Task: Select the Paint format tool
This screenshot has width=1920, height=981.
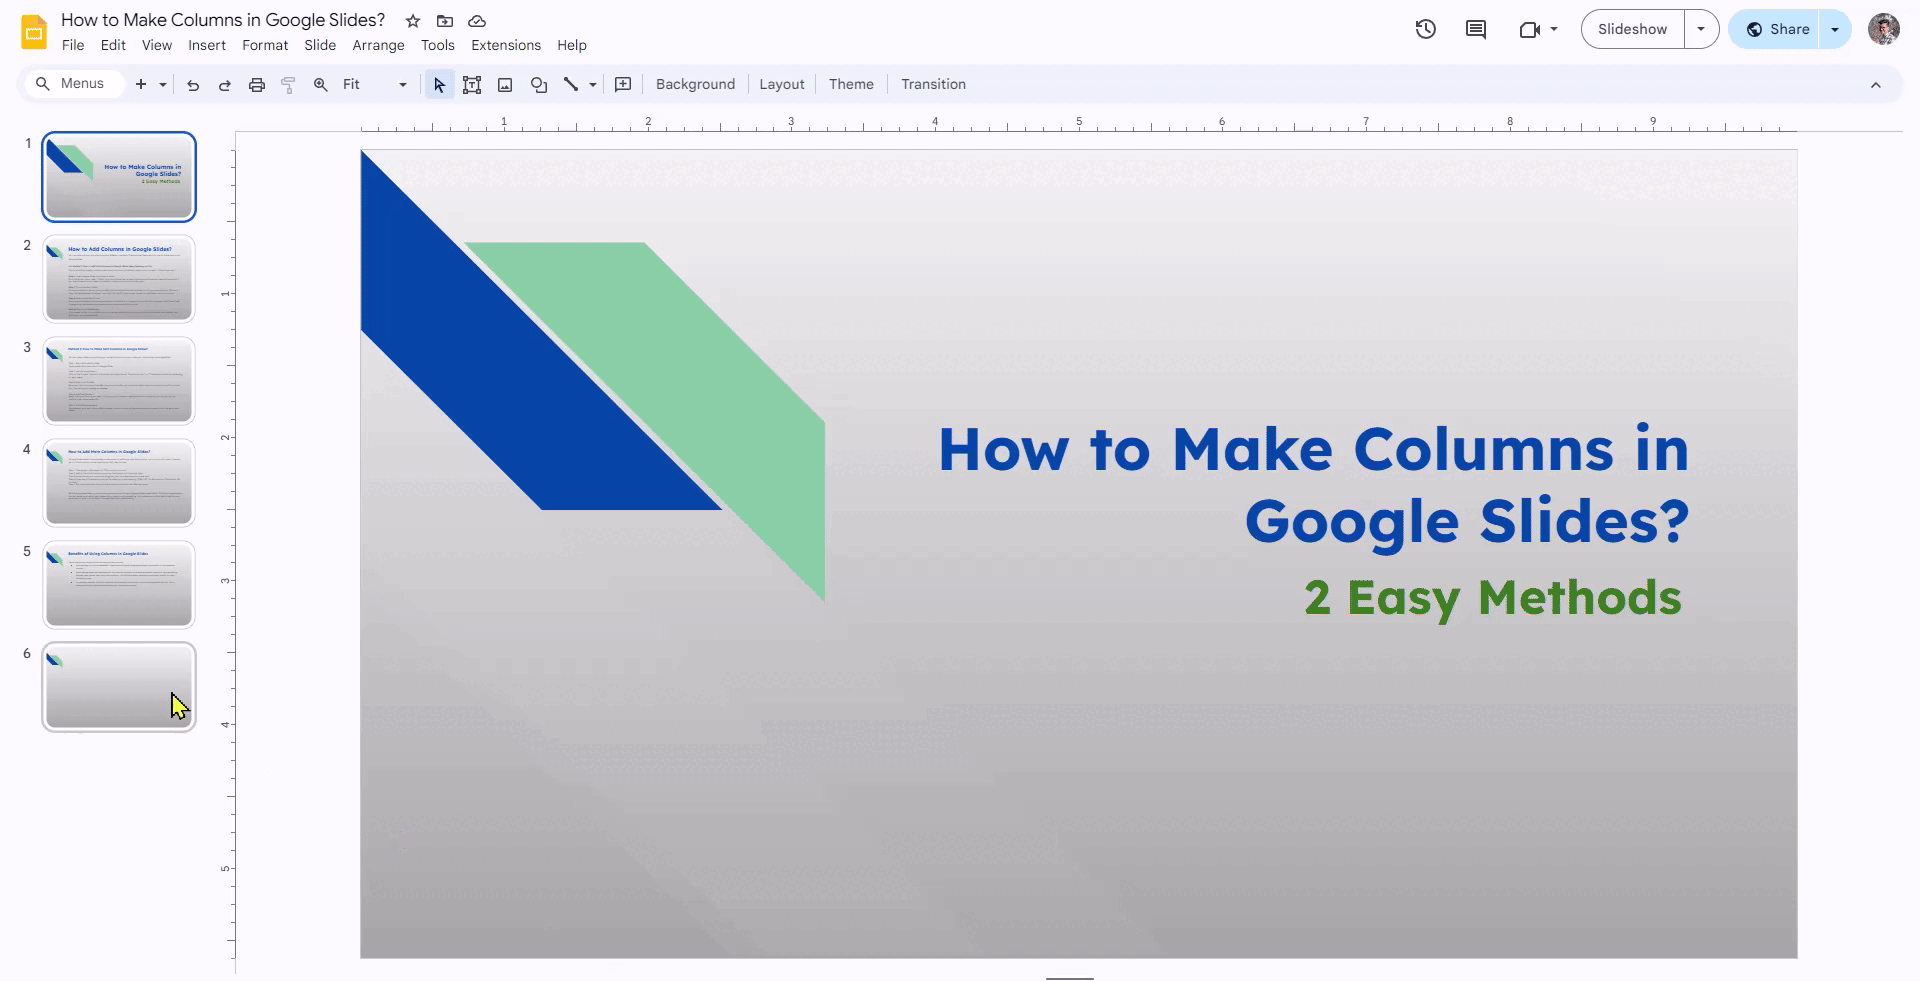Action: point(288,85)
